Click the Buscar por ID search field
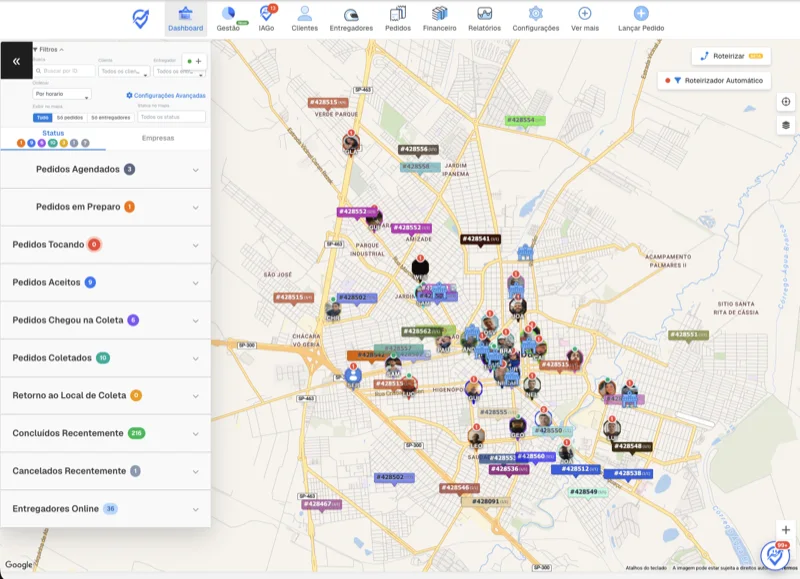 64,71
